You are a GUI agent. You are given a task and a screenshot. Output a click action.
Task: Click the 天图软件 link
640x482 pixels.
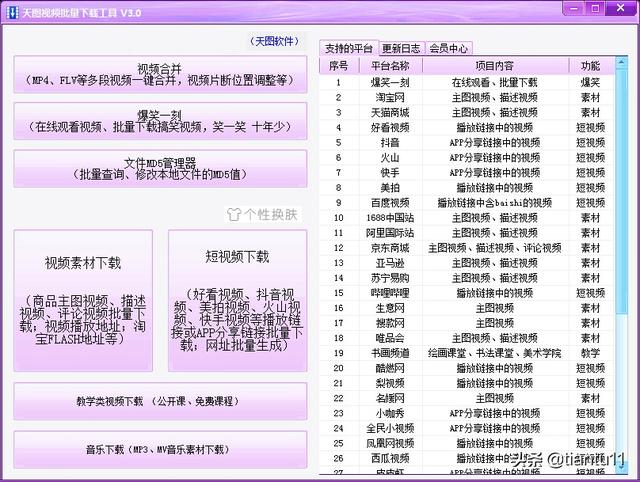coord(274,41)
